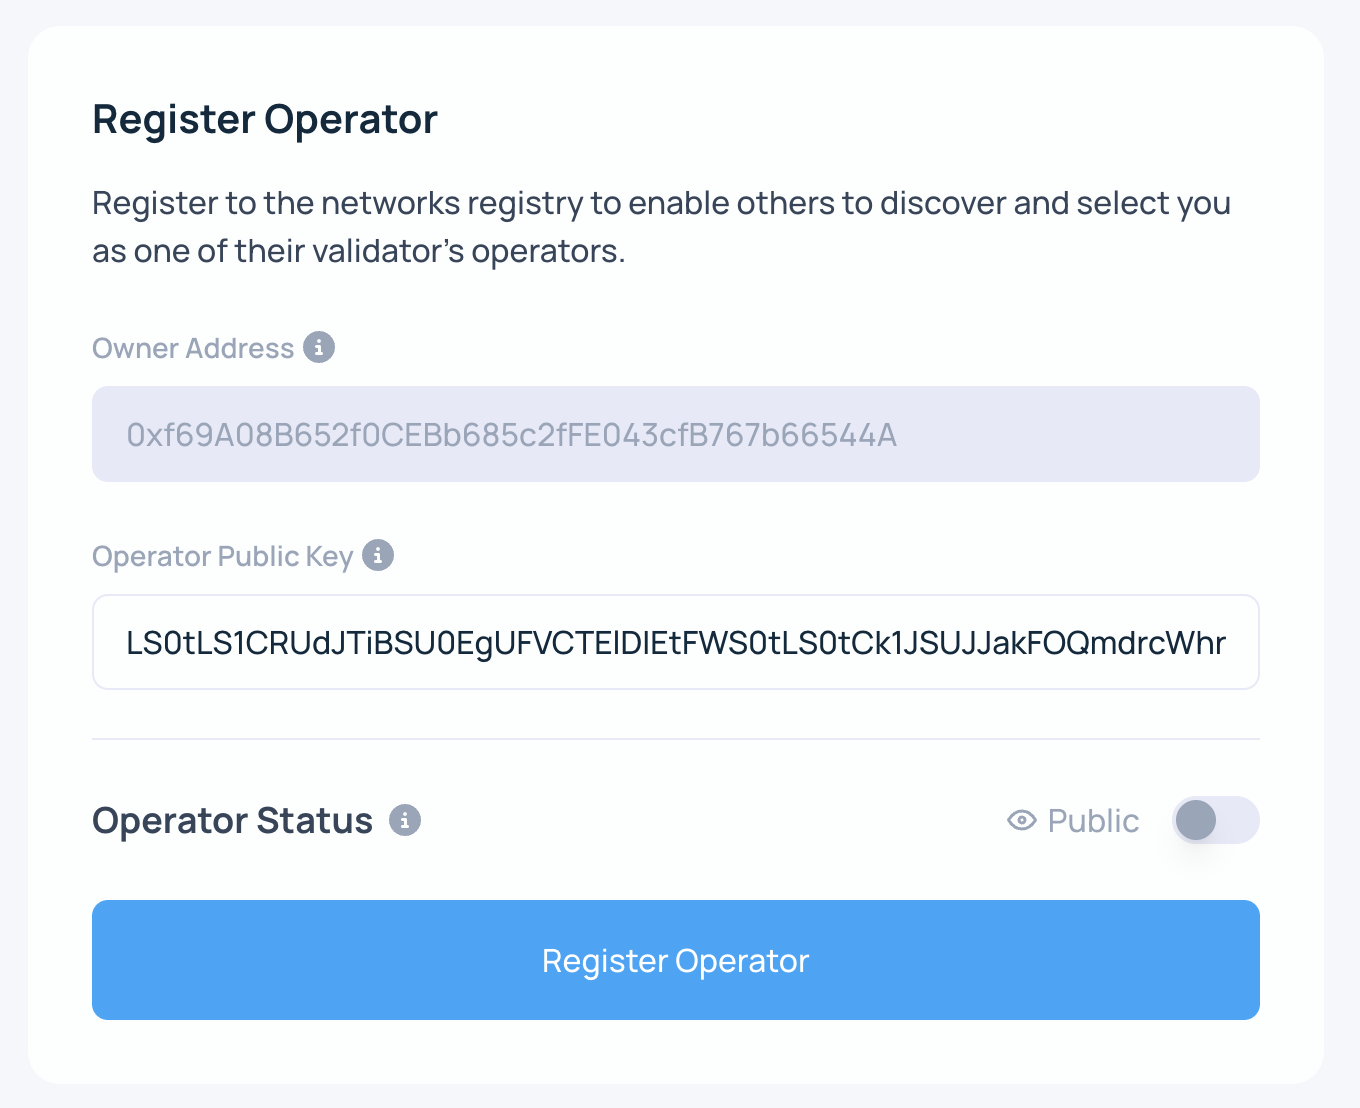The width and height of the screenshot is (1360, 1108).
Task: Focus the Operator Public Key input field
Action: pos(676,642)
